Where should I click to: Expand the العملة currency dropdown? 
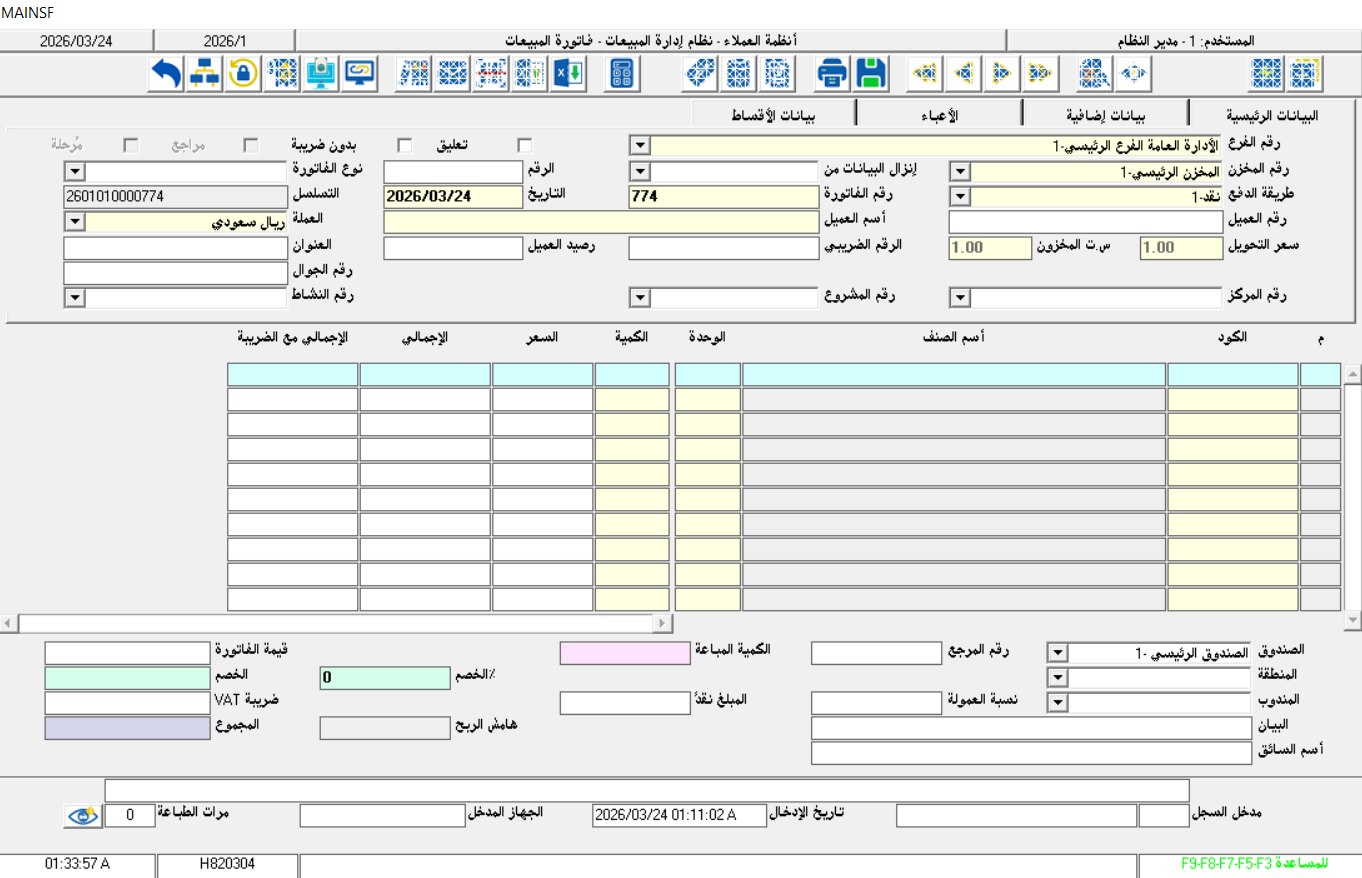(74, 222)
